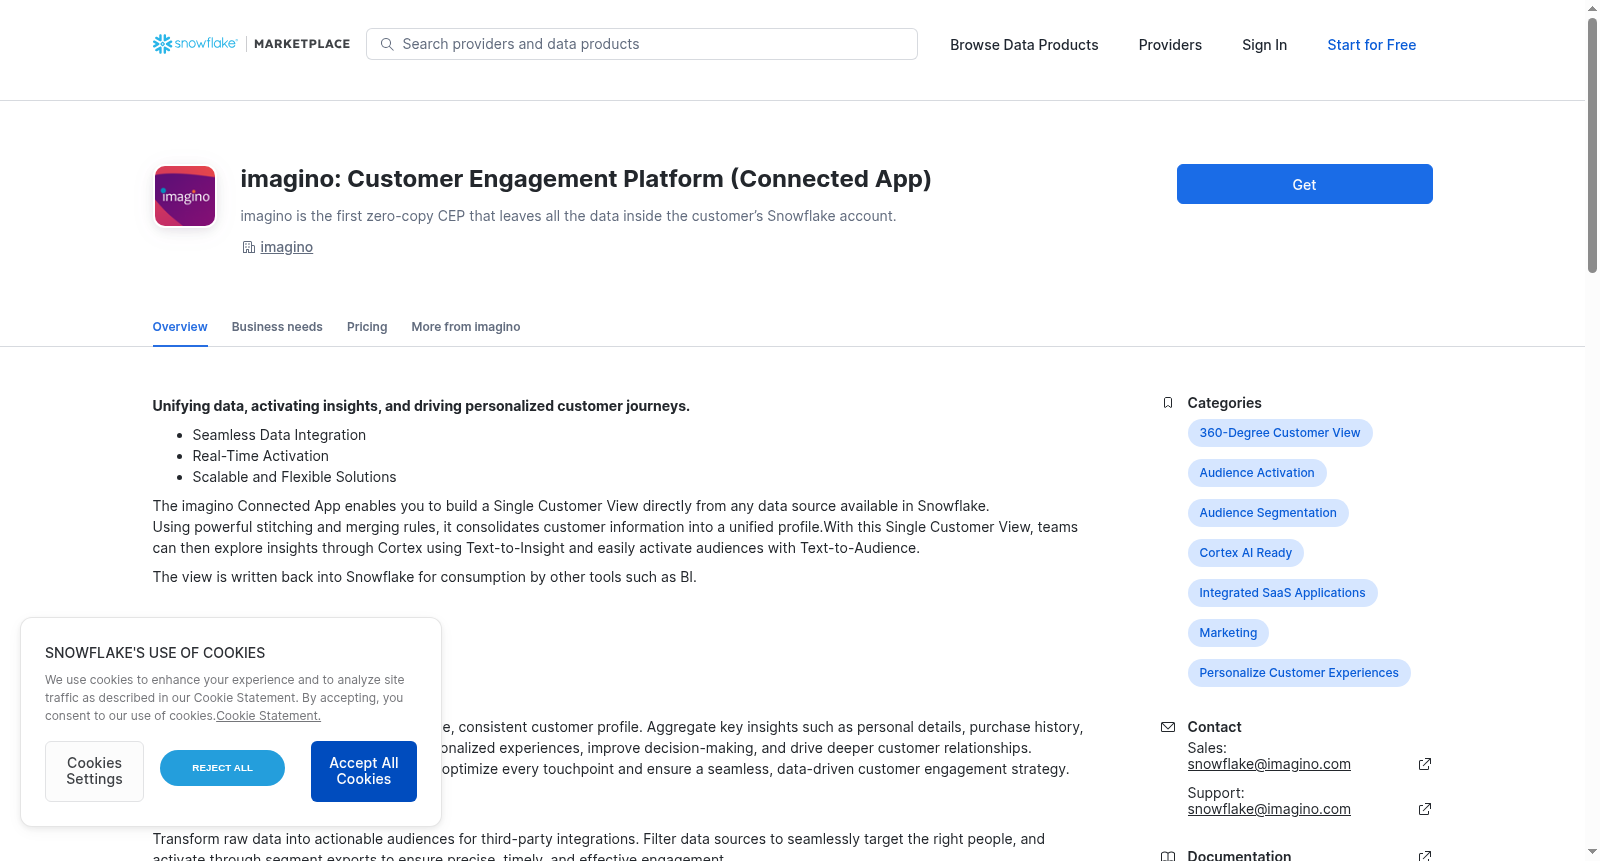Screen dimensions: 1600x861
Task: Open the More from imagino tab
Action: coord(466,327)
